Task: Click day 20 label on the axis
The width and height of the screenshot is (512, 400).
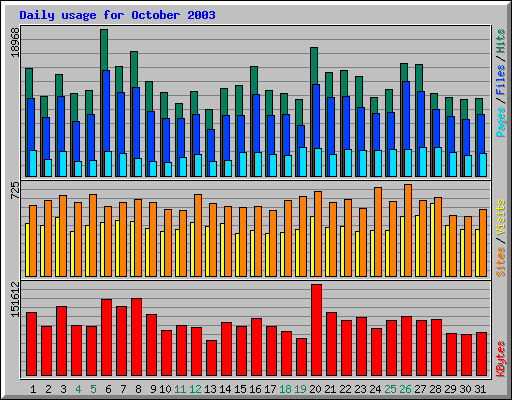Action: 315,389
